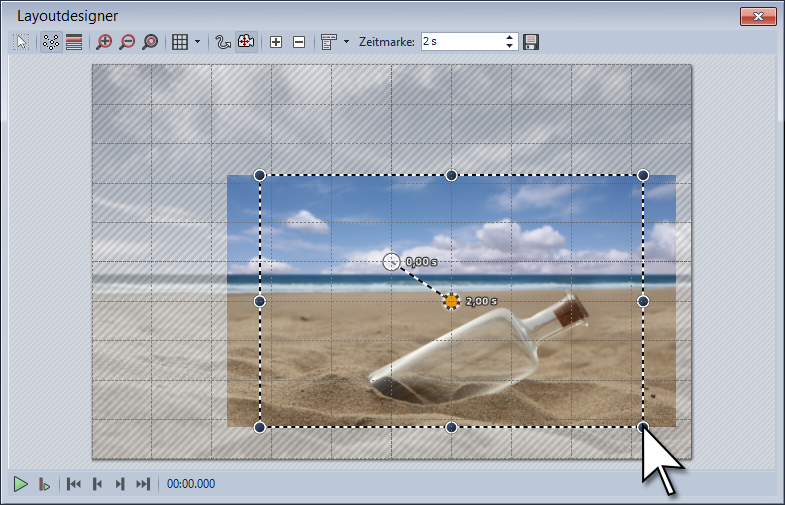This screenshot has width=785, height=505.
Task: Expand the alignment options dropdown arrow
Action: pyautogui.click(x=346, y=42)
